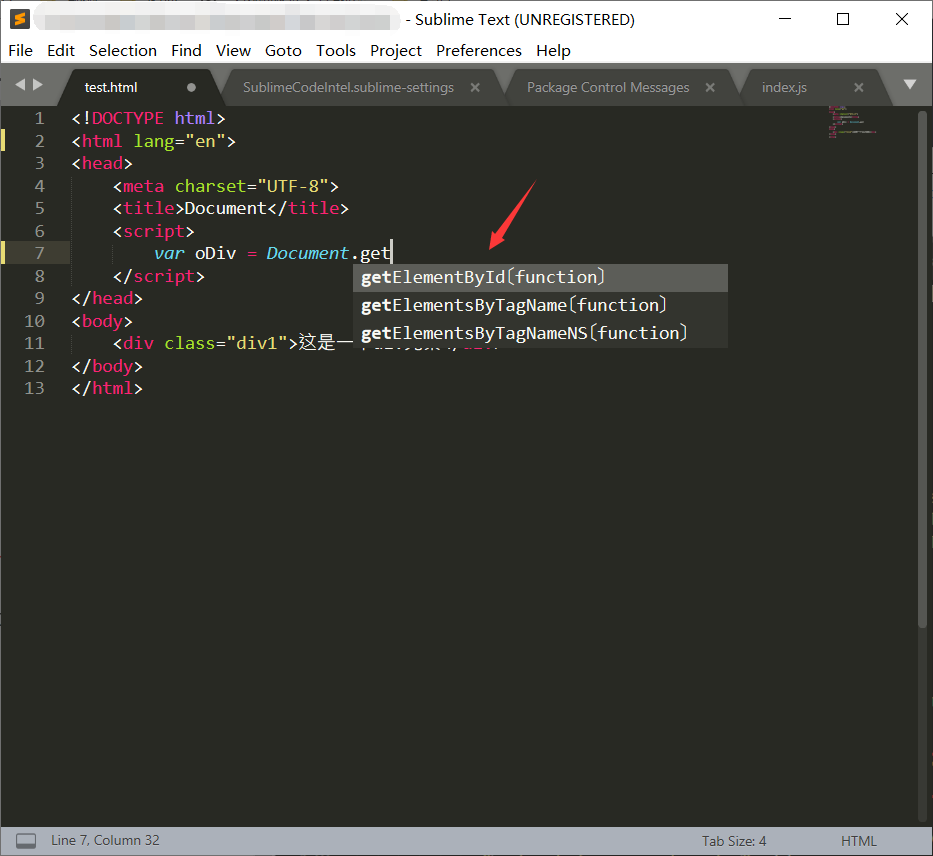The height and width of the screenshot is (856, 933).
Task: Click the oDiv variable name
Action: (215, 254)
